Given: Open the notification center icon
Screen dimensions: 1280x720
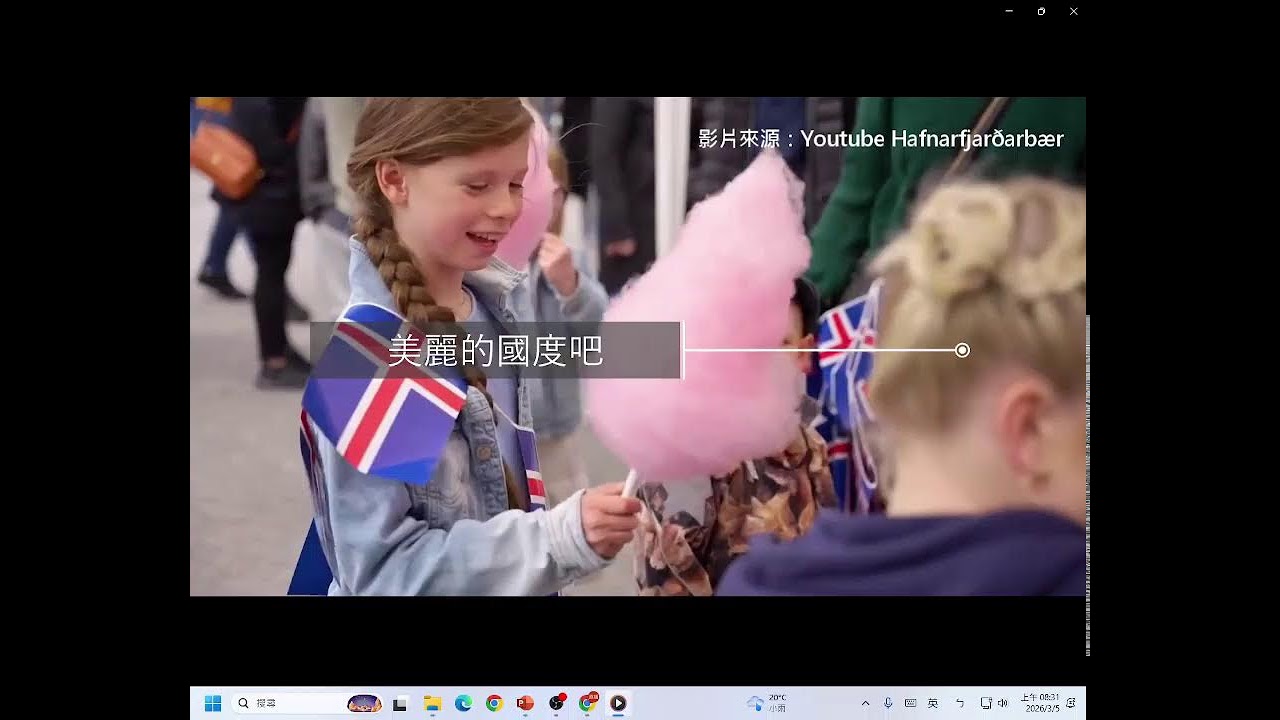Looking at the screenshot, I should pyautogui.click(x=1071, y=703).
